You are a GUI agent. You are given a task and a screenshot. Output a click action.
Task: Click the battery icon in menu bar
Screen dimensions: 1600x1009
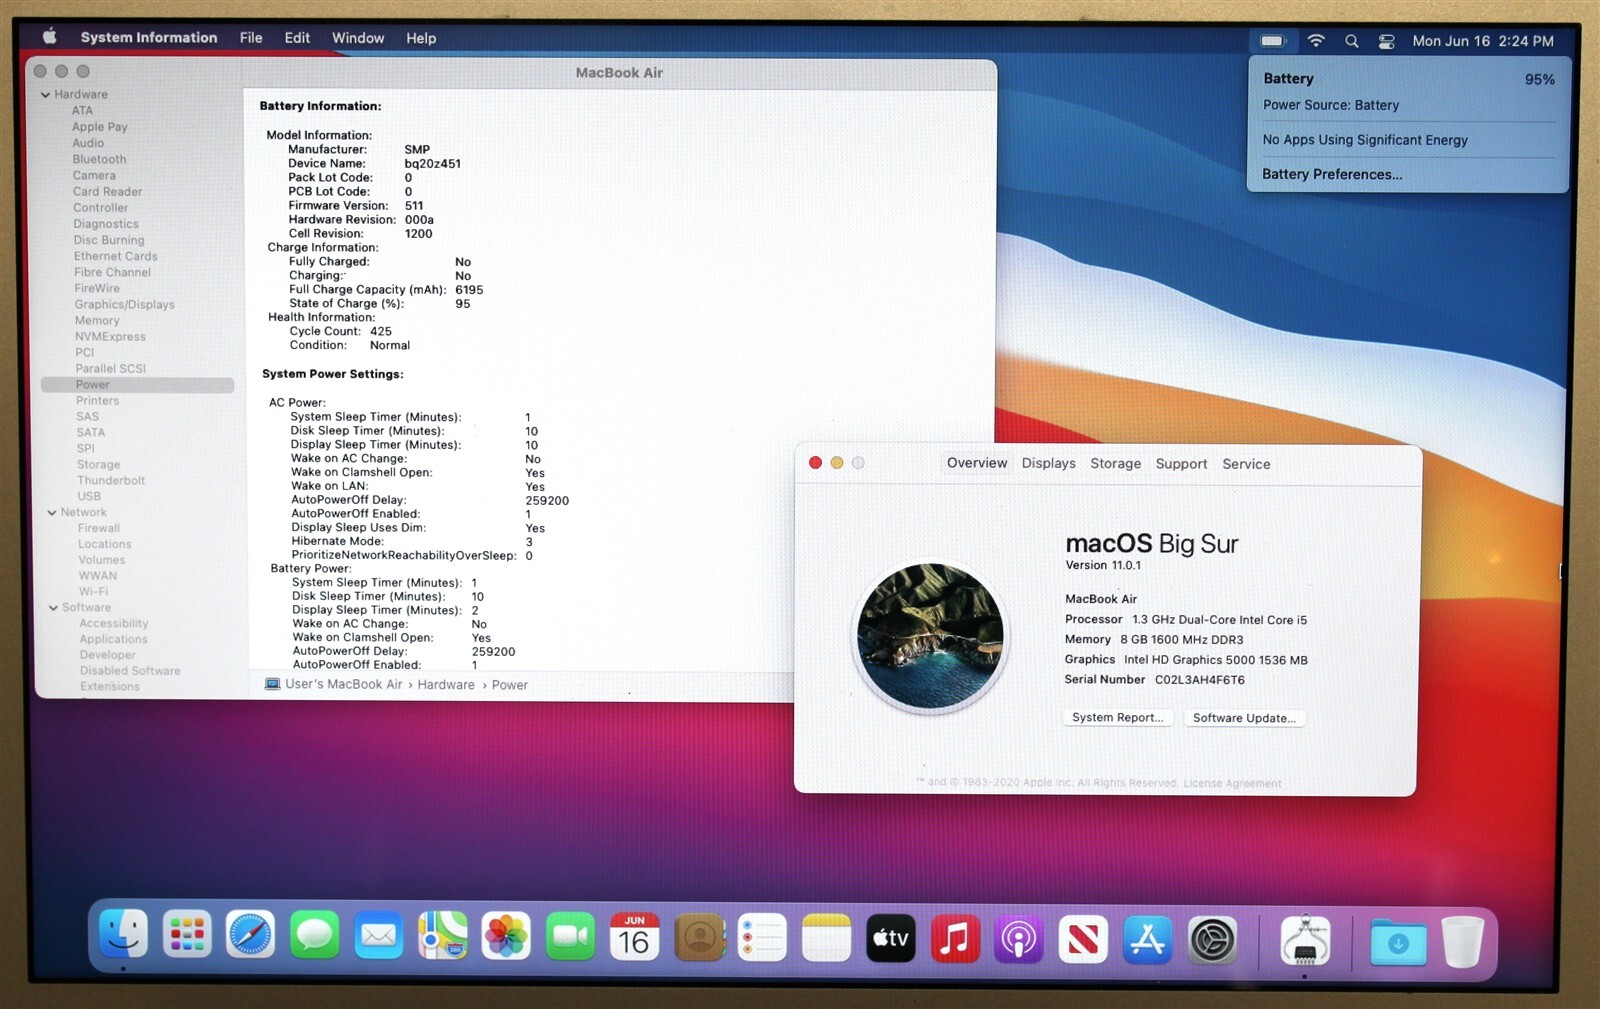coord(1273,41)
